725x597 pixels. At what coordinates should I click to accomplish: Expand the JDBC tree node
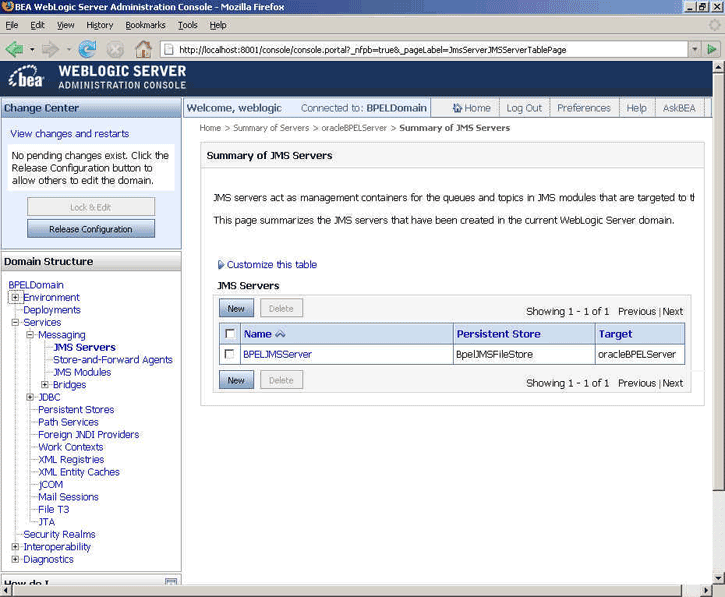point(30,397)
